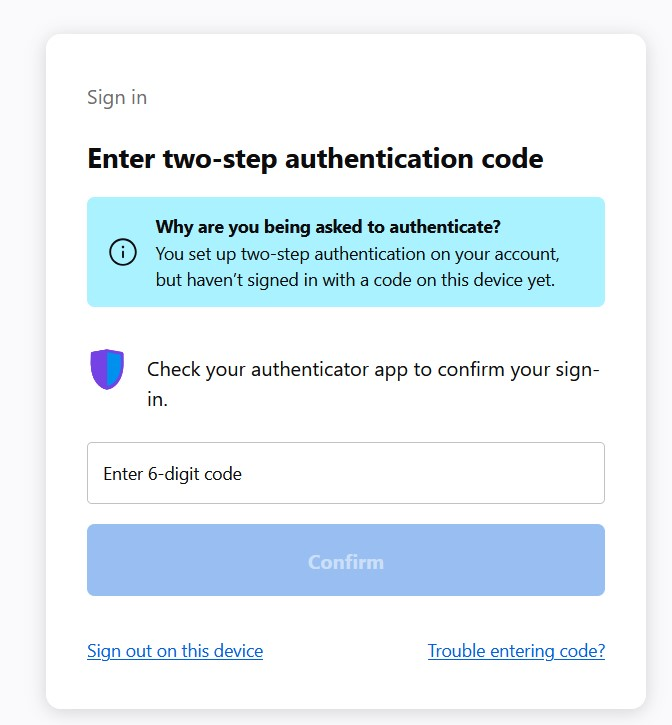This screenshot has width=672, height=725.
Task: Click the purple shield authenticator icon
Action: pyautogui.click(x=106, y=370)
